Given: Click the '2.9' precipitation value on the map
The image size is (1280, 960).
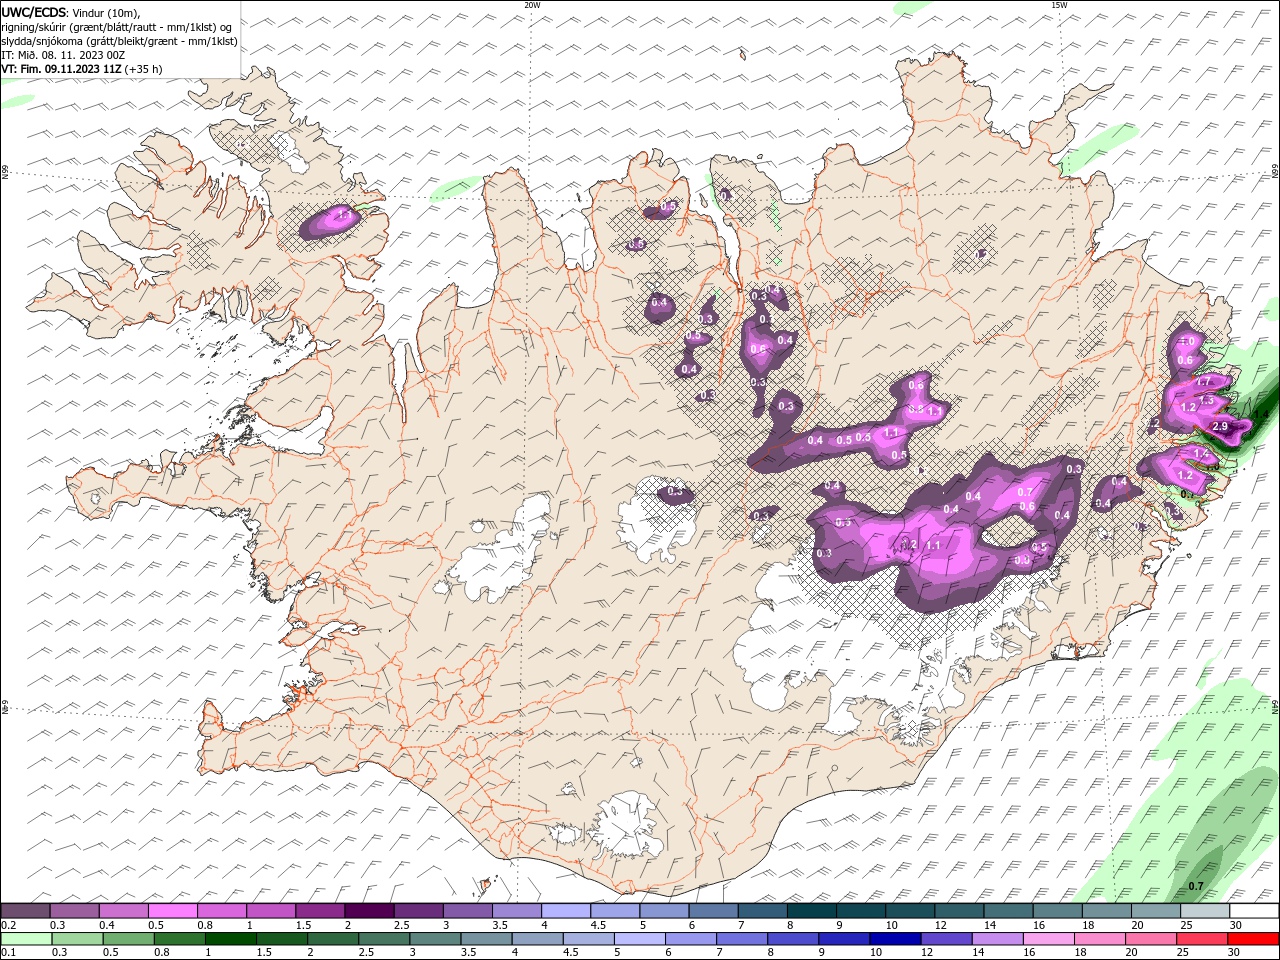Looking at the screenshot, I should point(1220,426).
